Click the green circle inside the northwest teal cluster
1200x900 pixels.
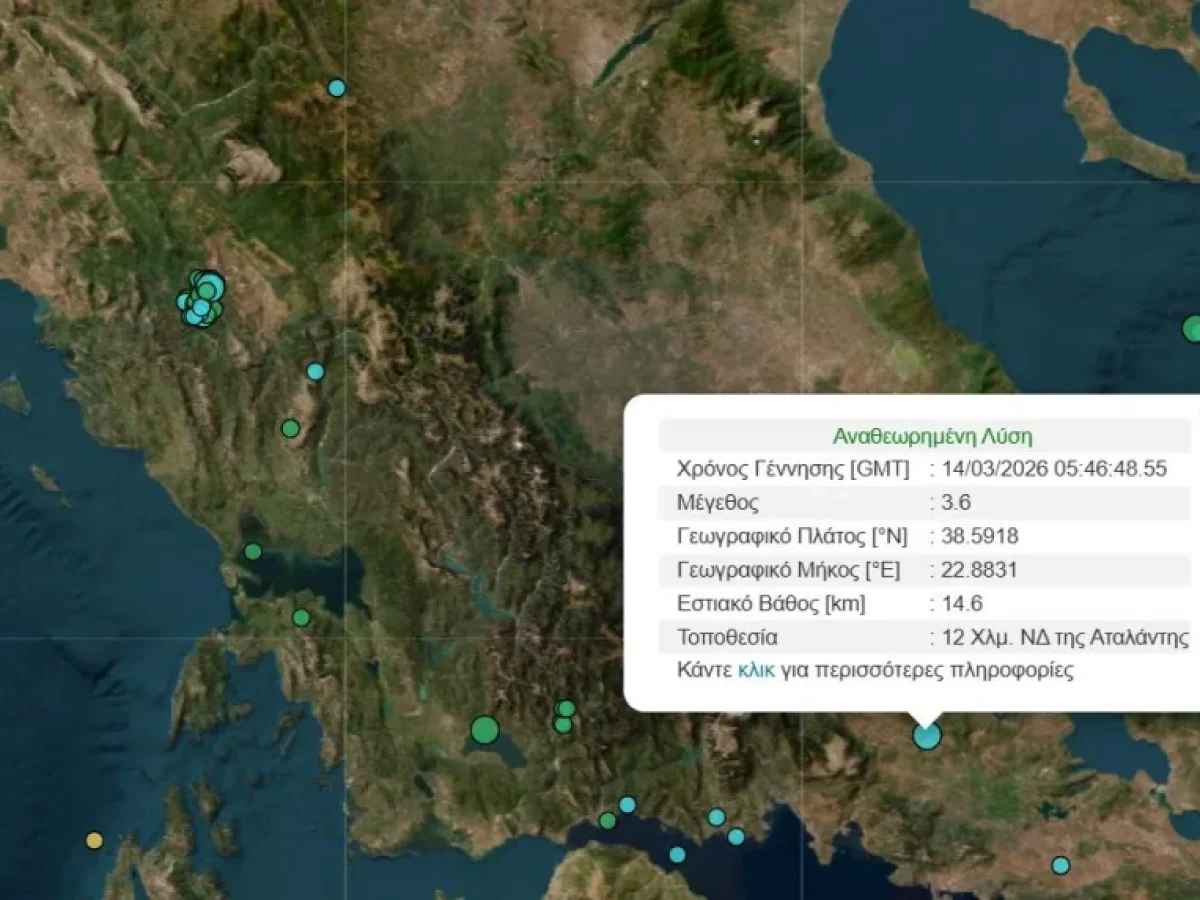[206, 290]
